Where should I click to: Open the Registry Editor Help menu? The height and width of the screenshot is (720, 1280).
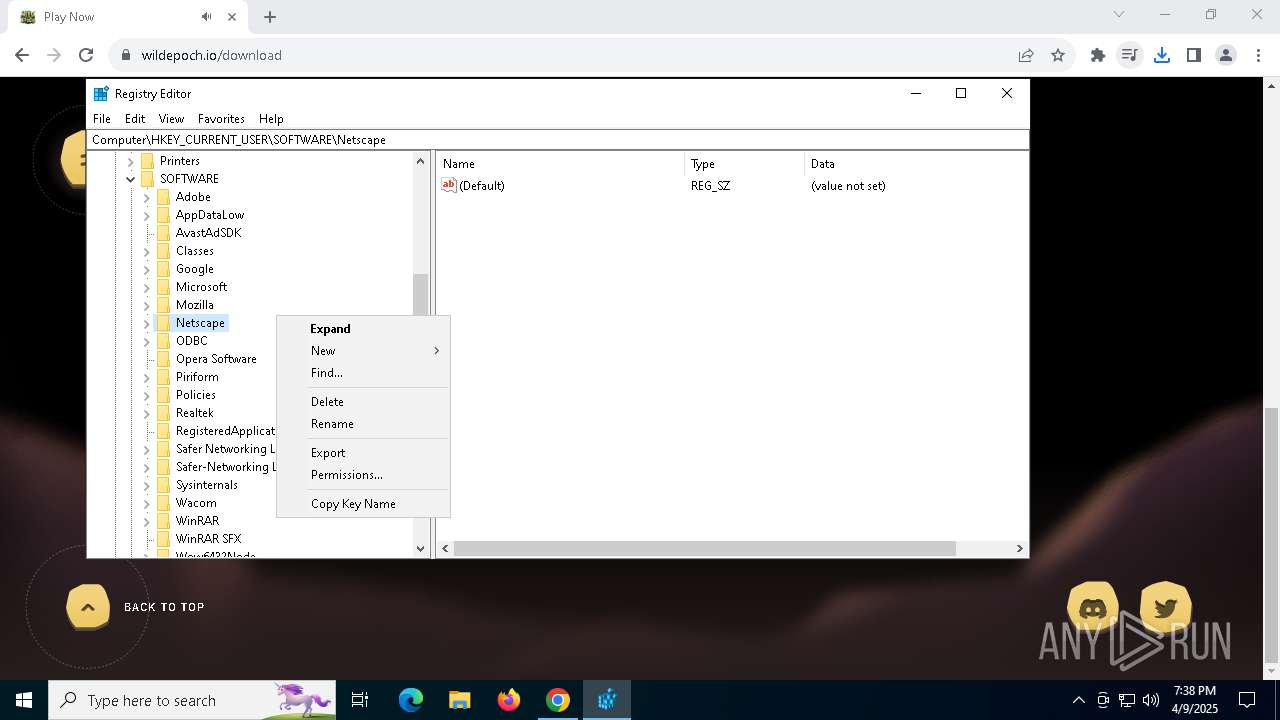[x=271, y=118]
